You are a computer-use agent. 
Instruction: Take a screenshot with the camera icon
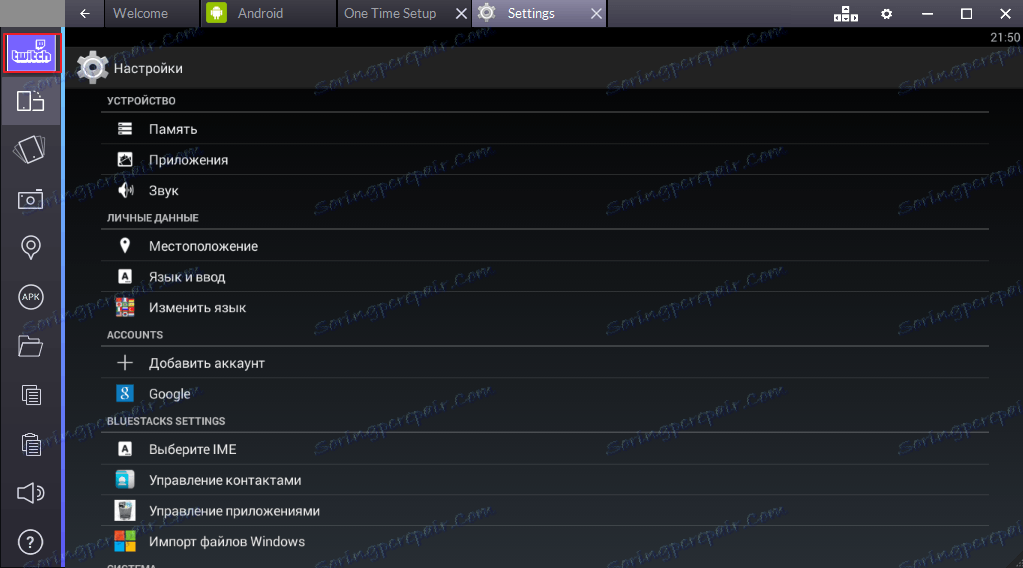[30, 199]
